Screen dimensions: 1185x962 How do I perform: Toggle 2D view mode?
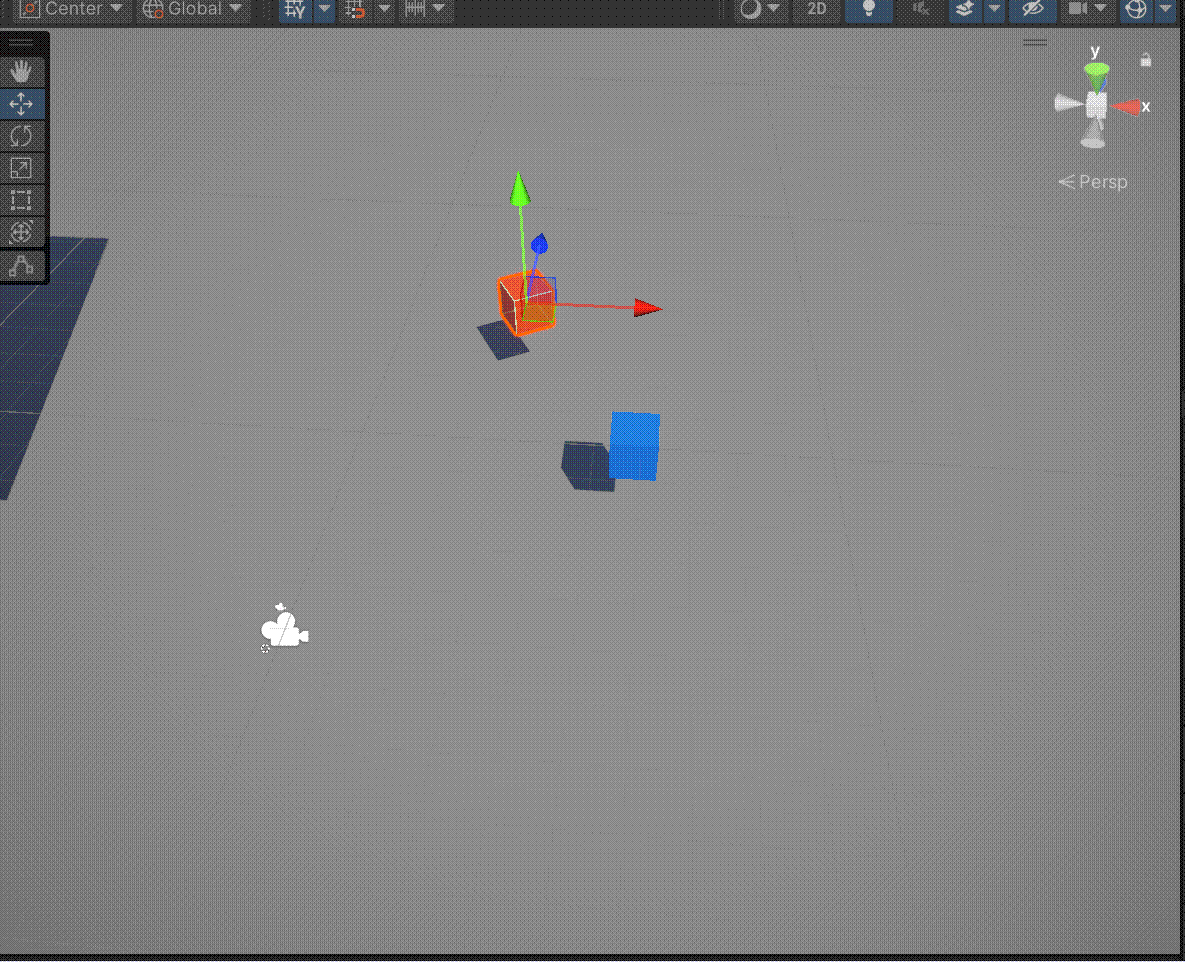click(x=816, y=10)
